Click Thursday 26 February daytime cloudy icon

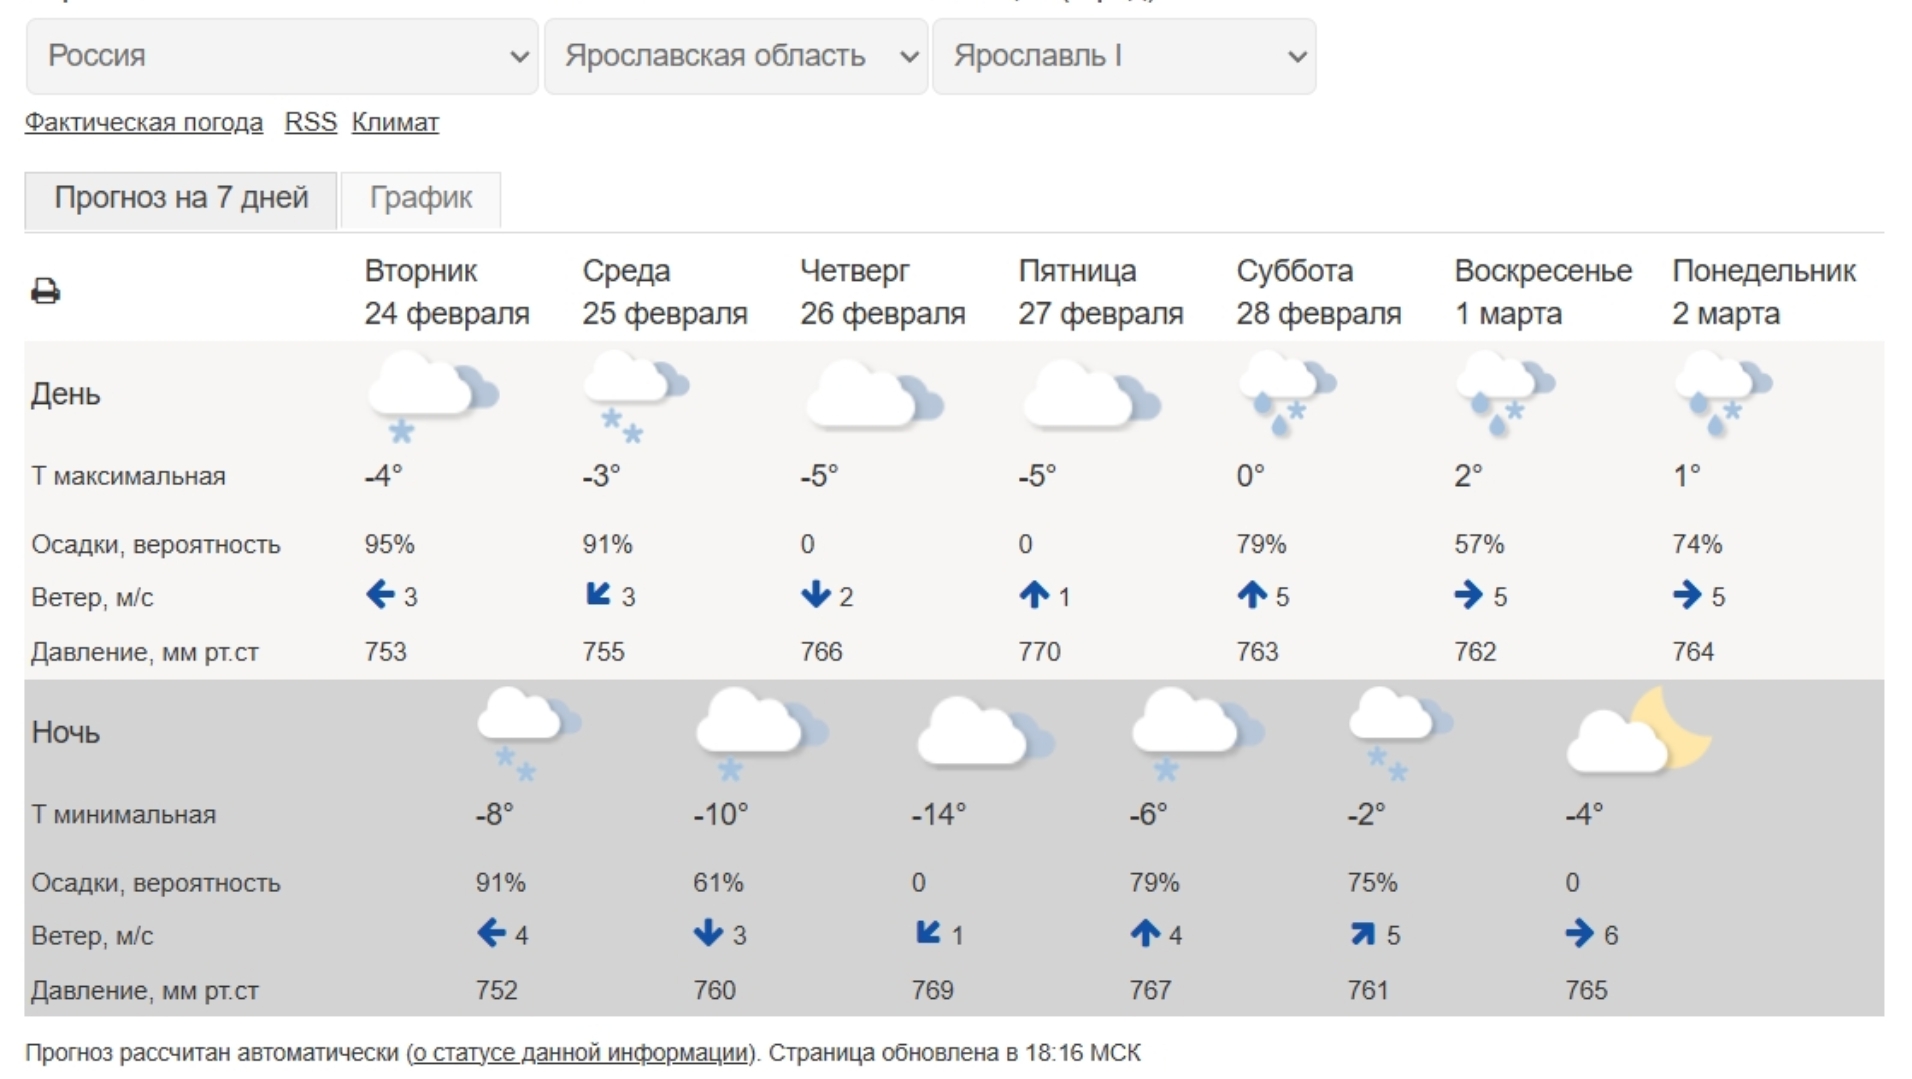click(x=872, y=396)
